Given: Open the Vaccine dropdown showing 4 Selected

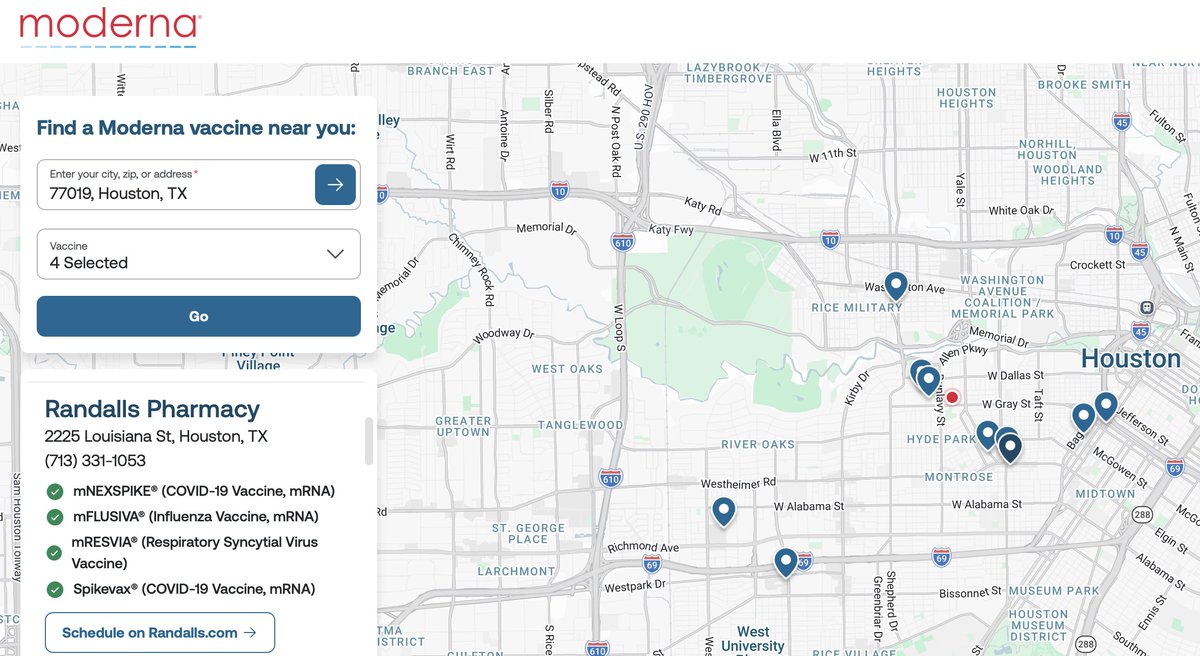Looking at the screenshot, I should (x=198, y=254).
